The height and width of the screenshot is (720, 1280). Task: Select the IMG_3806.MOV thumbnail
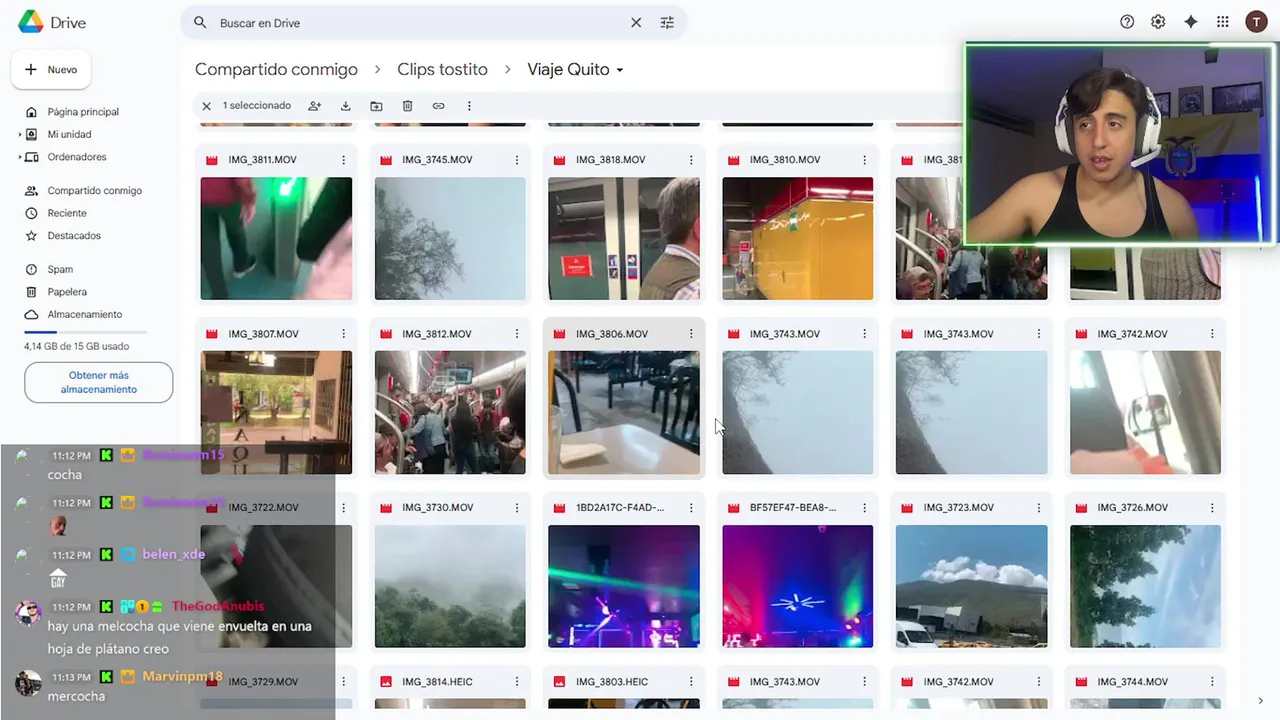[624, 412]
